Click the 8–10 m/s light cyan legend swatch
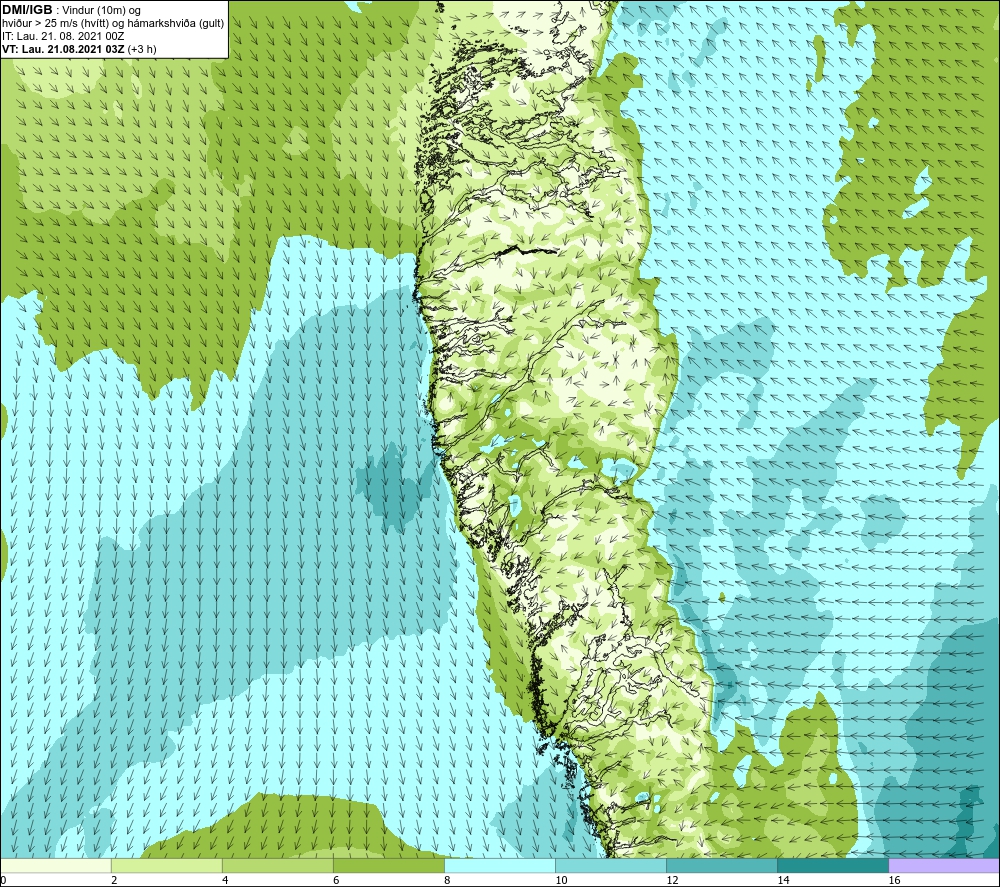Image resolution: width=1000 pixels, height=887 pixels. (x=500, y=866)
